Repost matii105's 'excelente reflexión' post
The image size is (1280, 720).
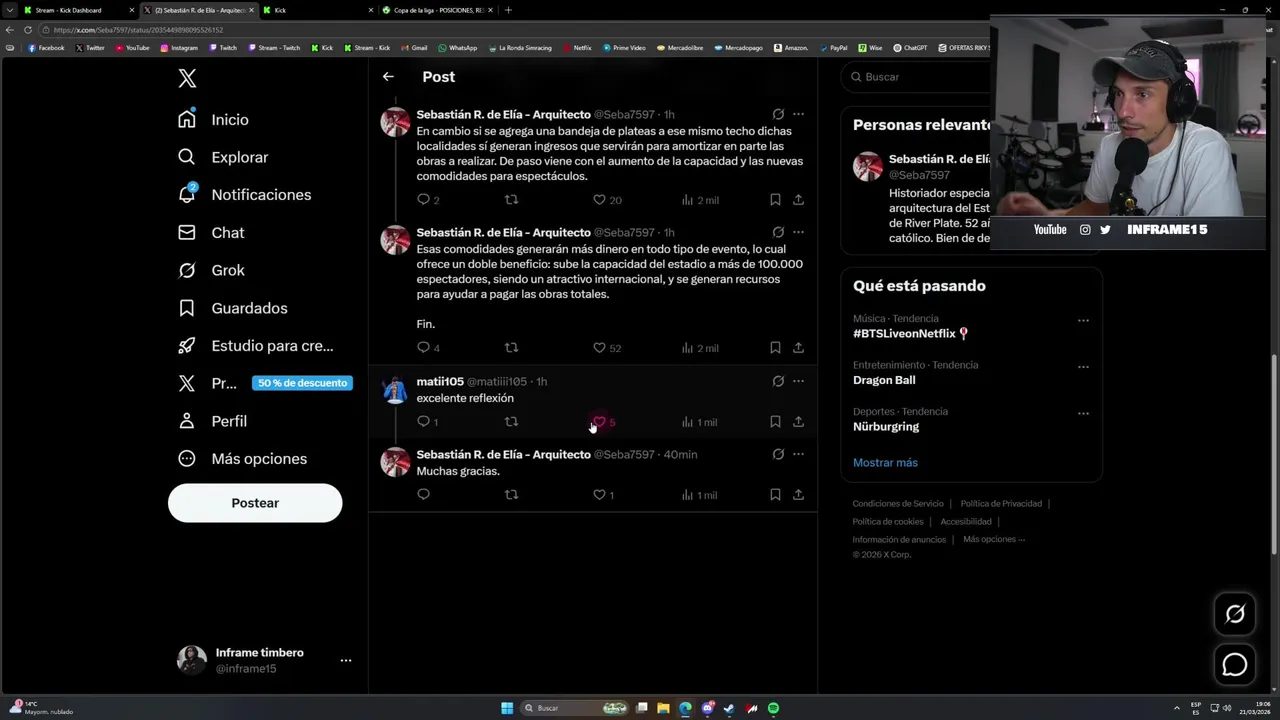511,422
